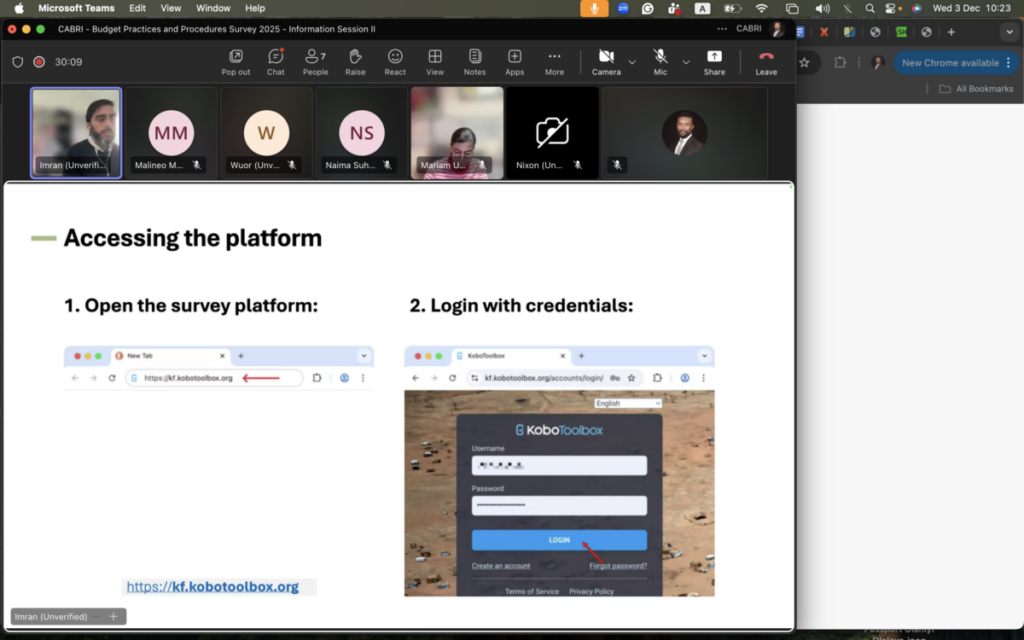Open the Window menu
Viewport: 1024px width, 640px height.
(213, 8)
